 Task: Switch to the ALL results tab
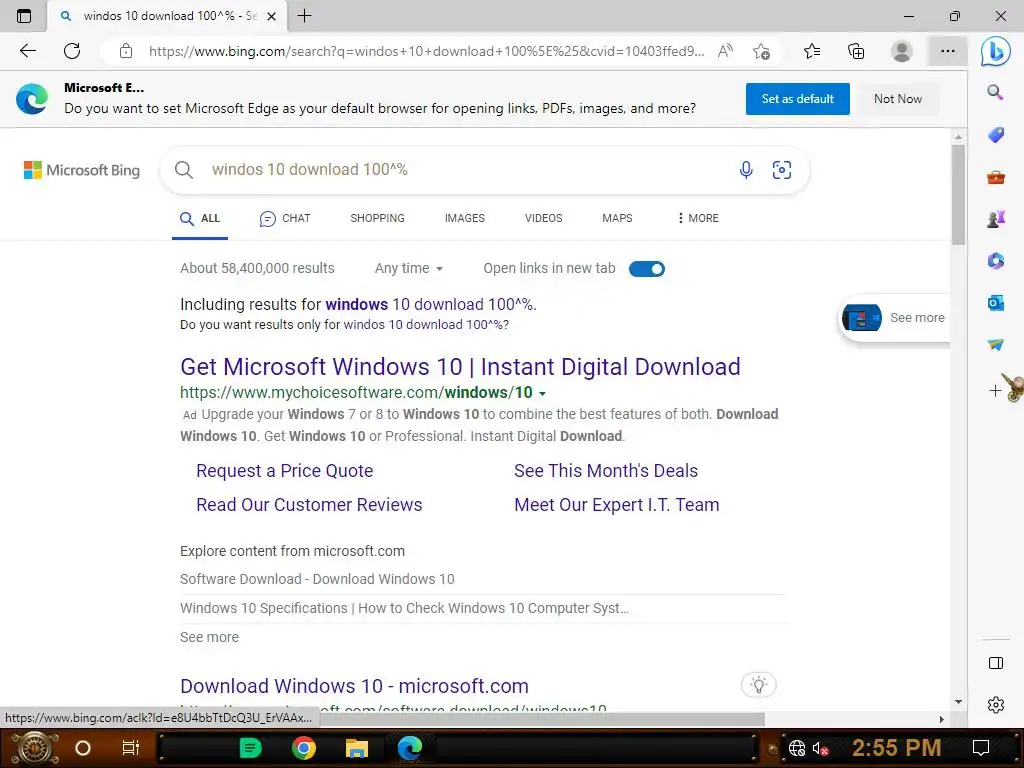[200, 218]
